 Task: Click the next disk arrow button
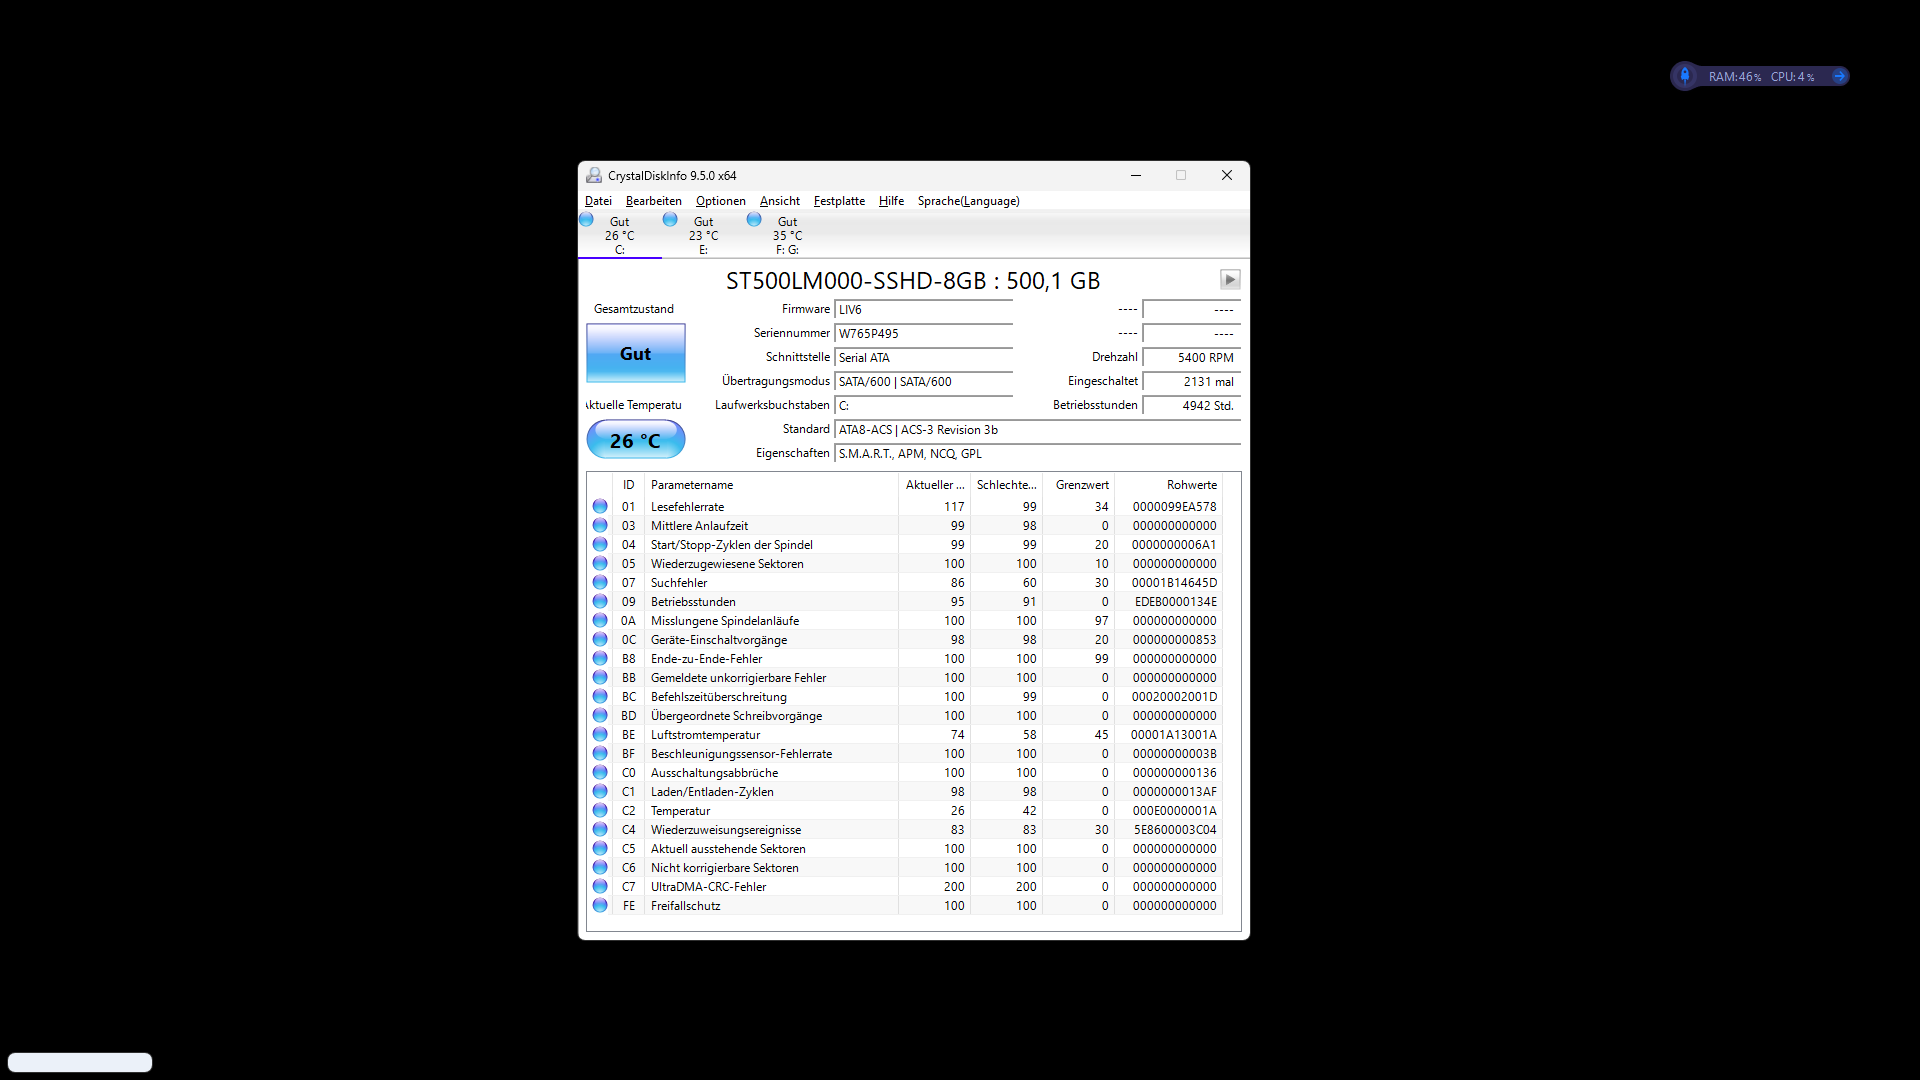[1230, 280]
